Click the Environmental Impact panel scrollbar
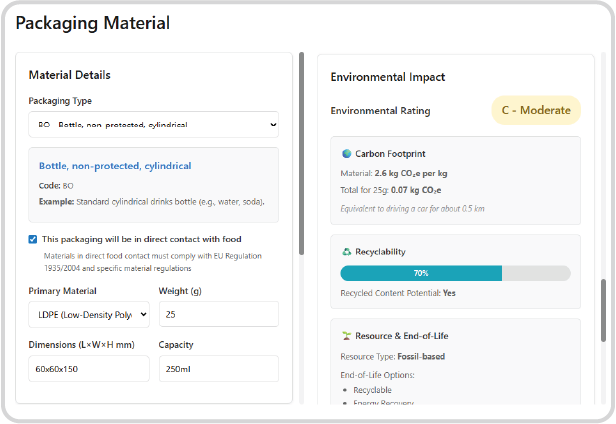 [603, 310]
